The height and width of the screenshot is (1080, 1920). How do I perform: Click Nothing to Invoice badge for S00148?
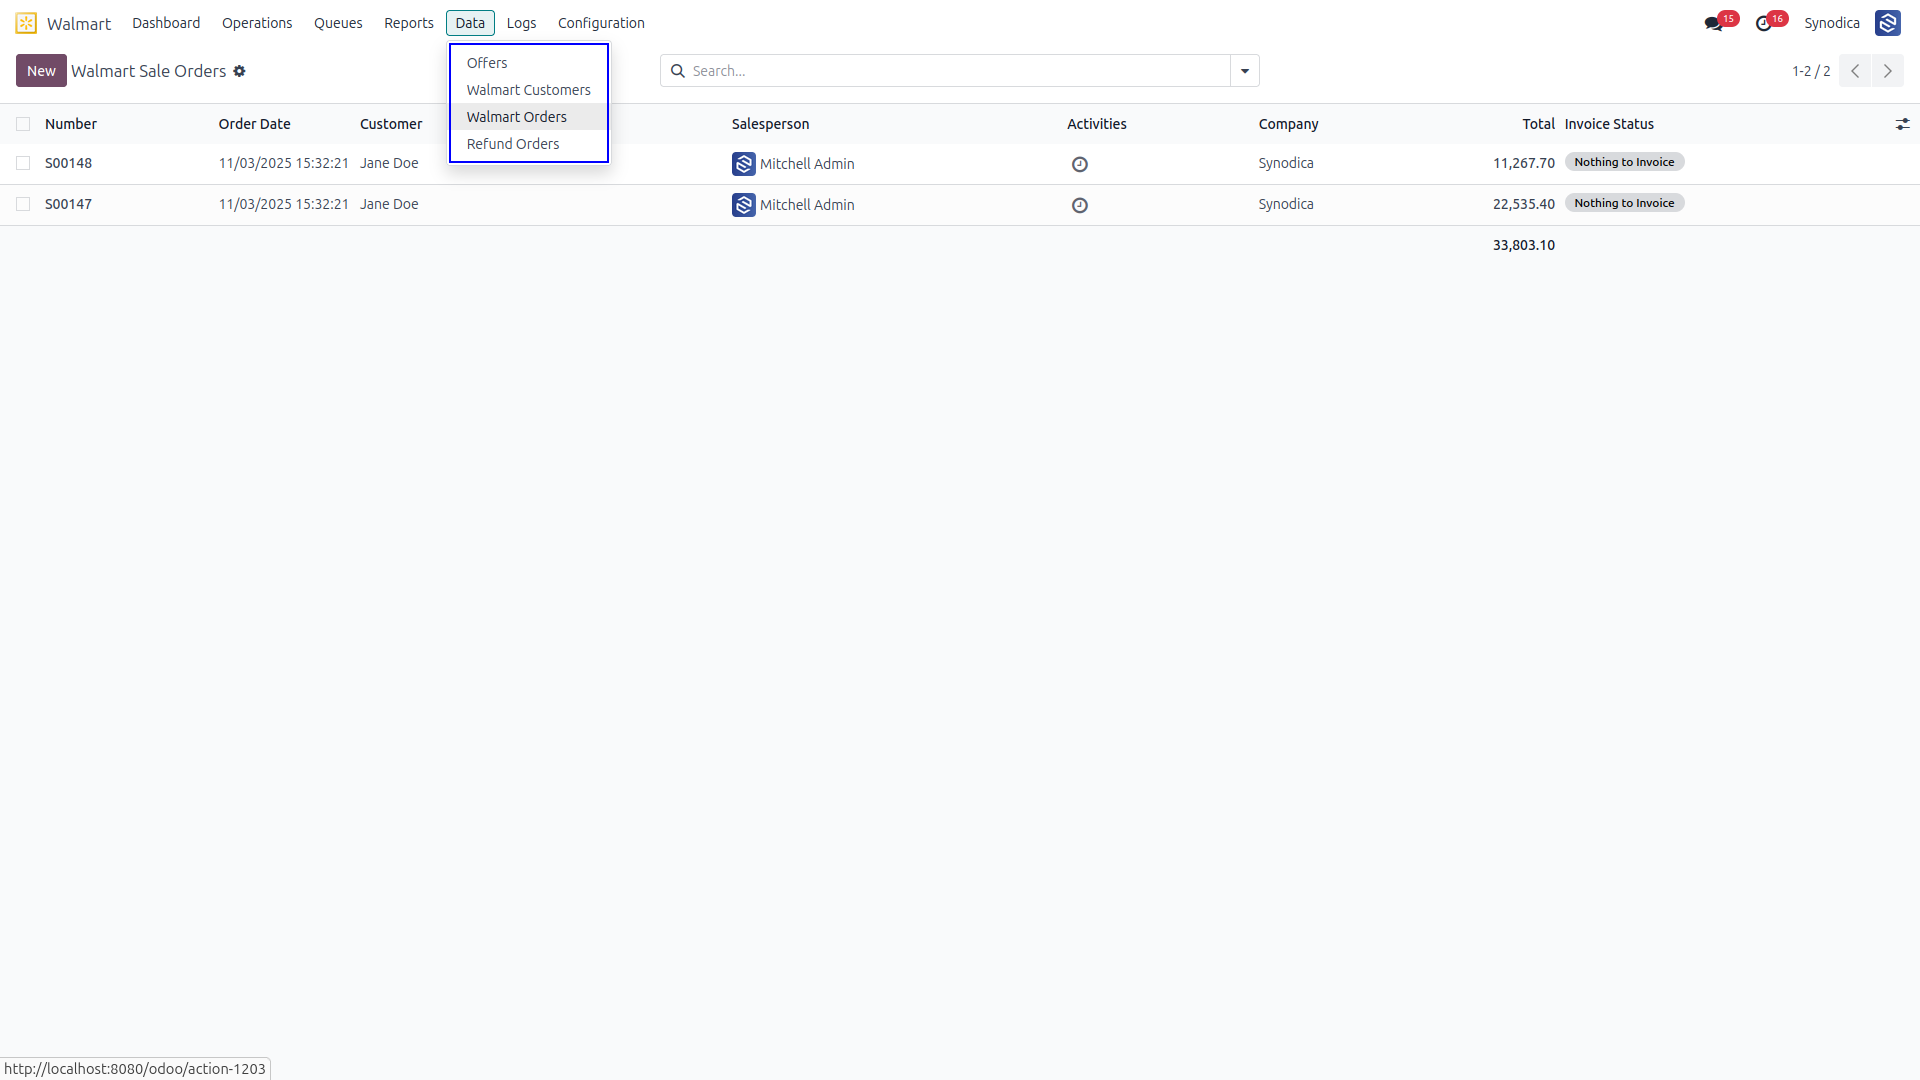pyautogui.click(x=1624, y=162)
